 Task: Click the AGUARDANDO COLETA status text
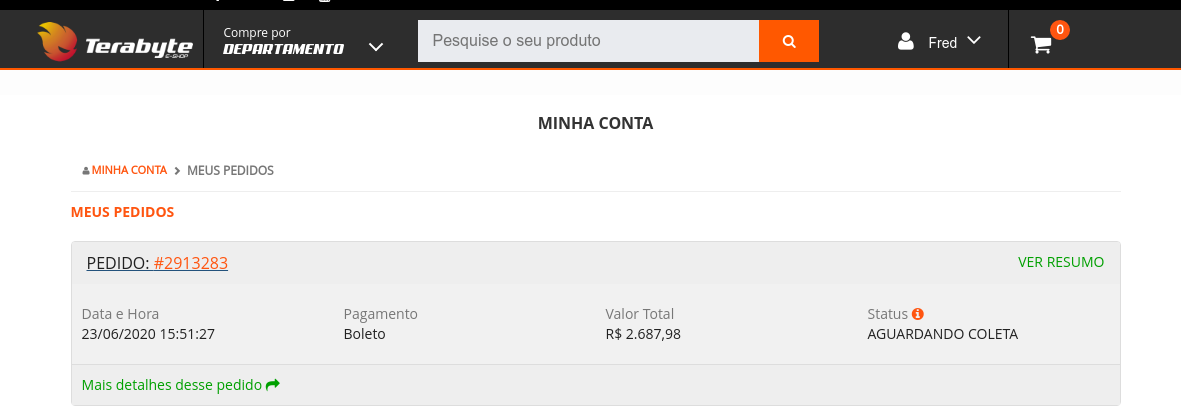coord(942,333)
